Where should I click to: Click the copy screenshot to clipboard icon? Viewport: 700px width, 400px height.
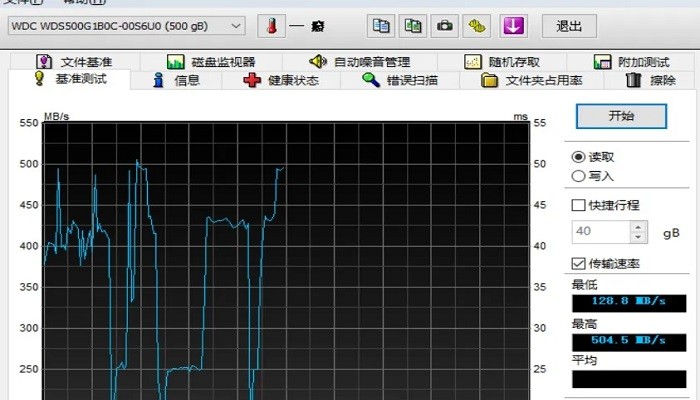412,26
